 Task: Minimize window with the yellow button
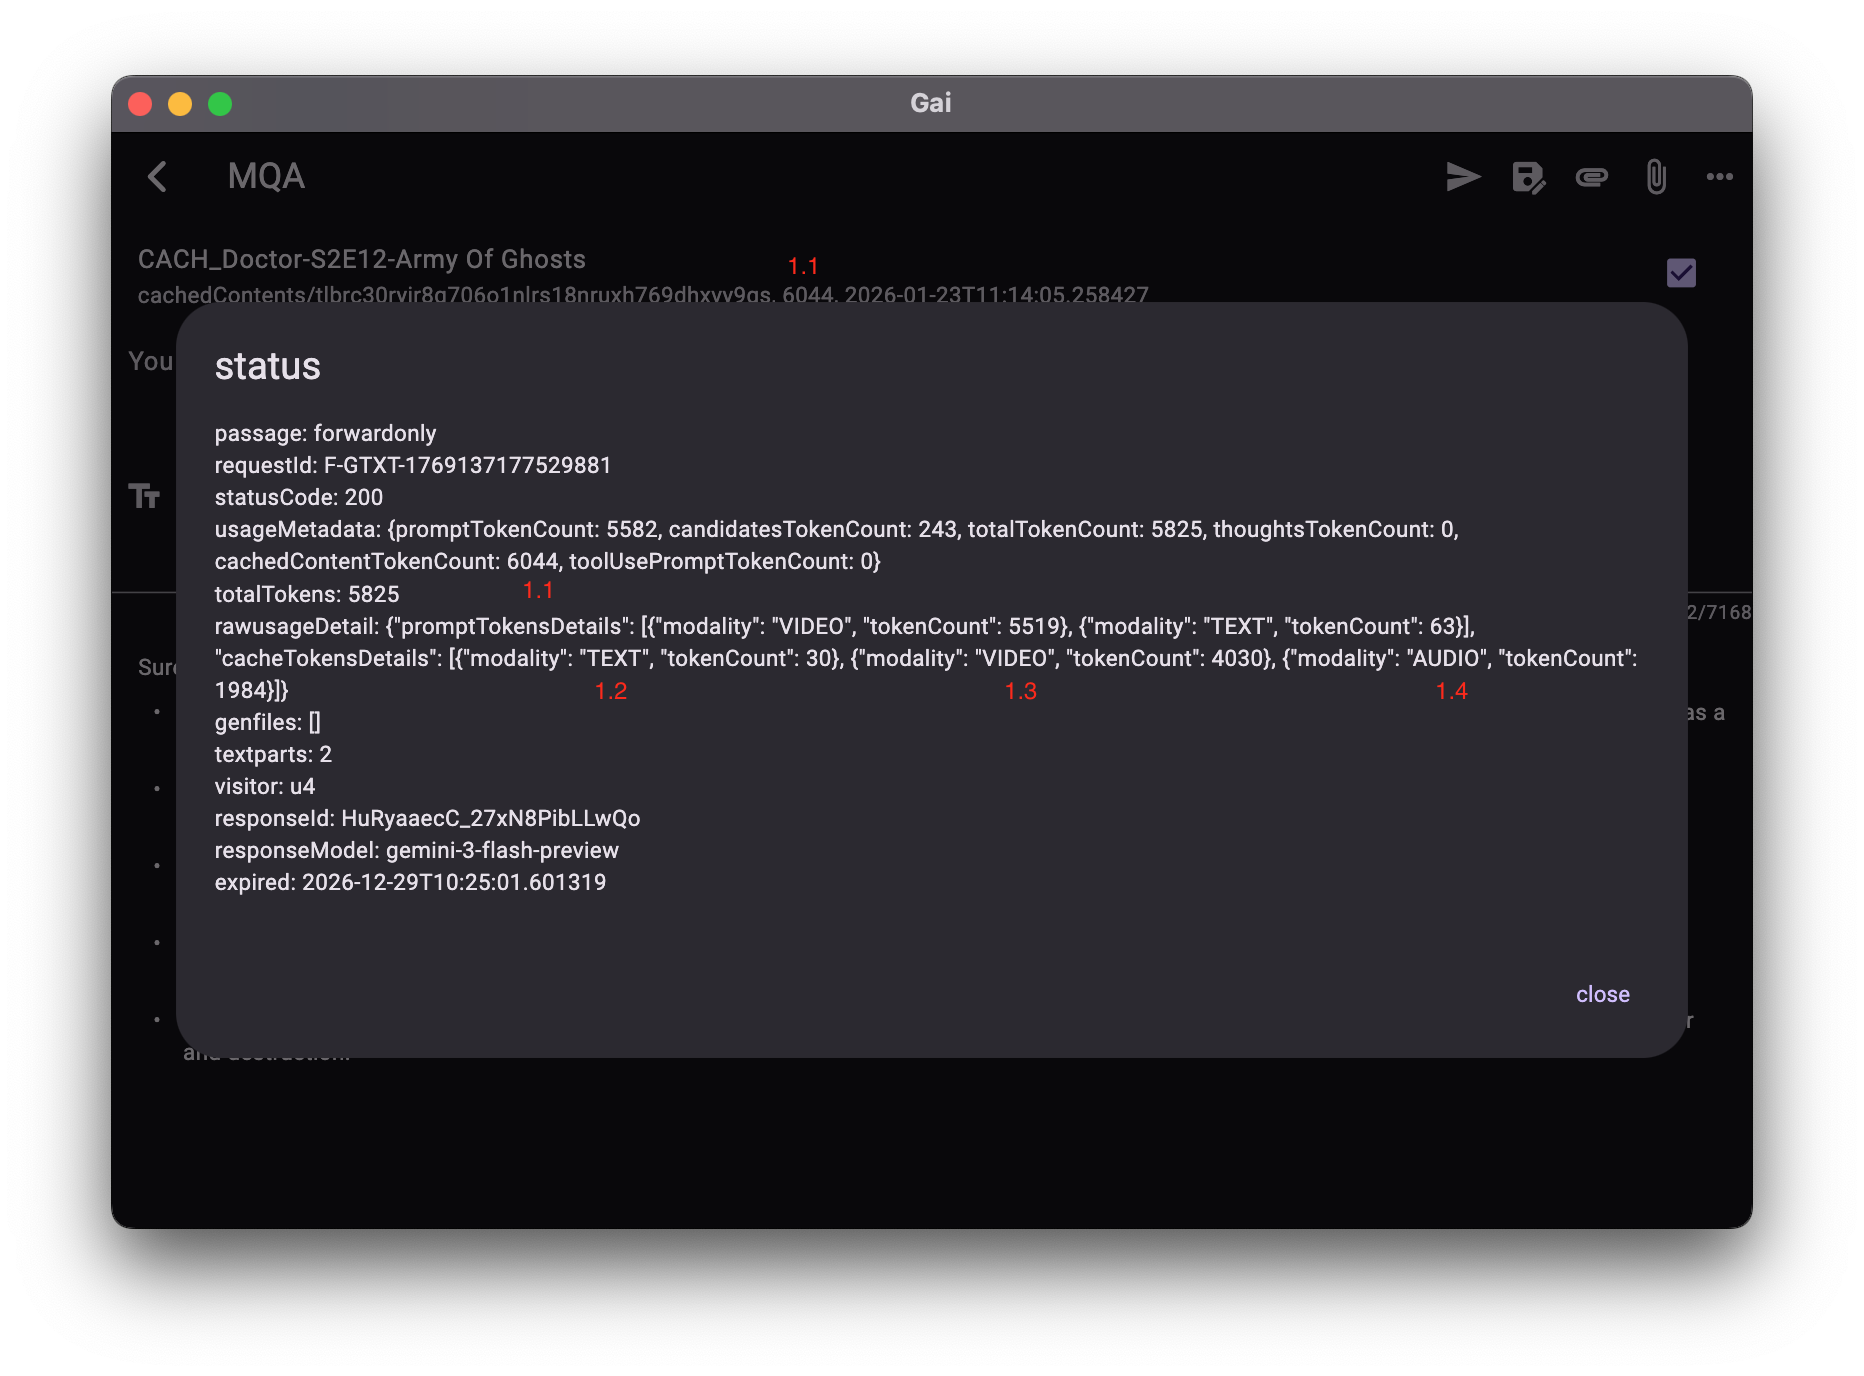point(180,104)
